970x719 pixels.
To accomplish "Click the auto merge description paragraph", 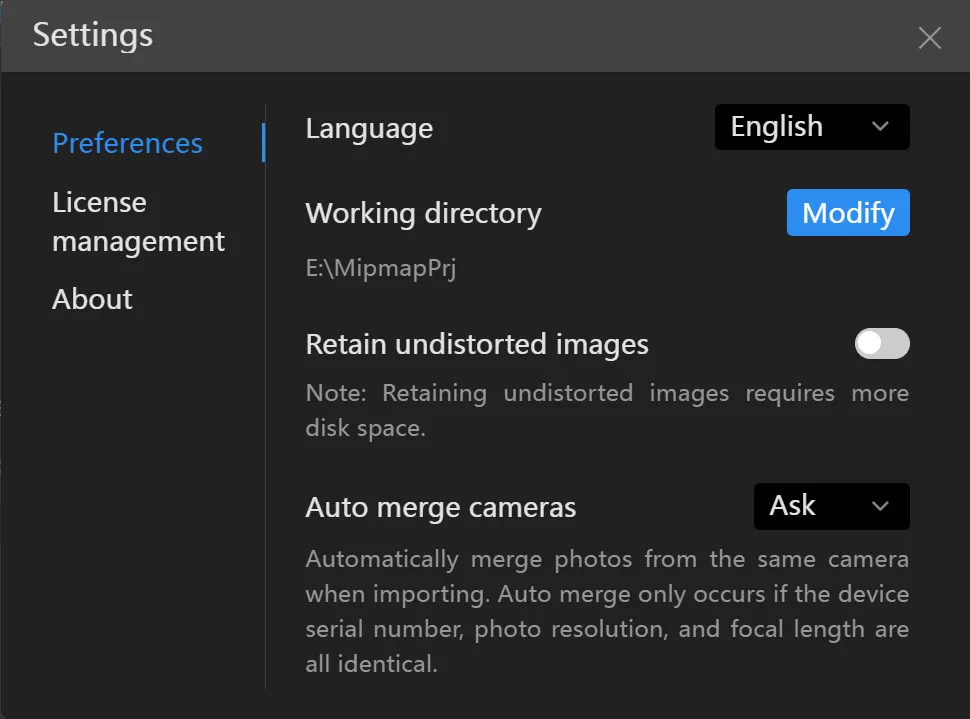I will coord(606,610).
